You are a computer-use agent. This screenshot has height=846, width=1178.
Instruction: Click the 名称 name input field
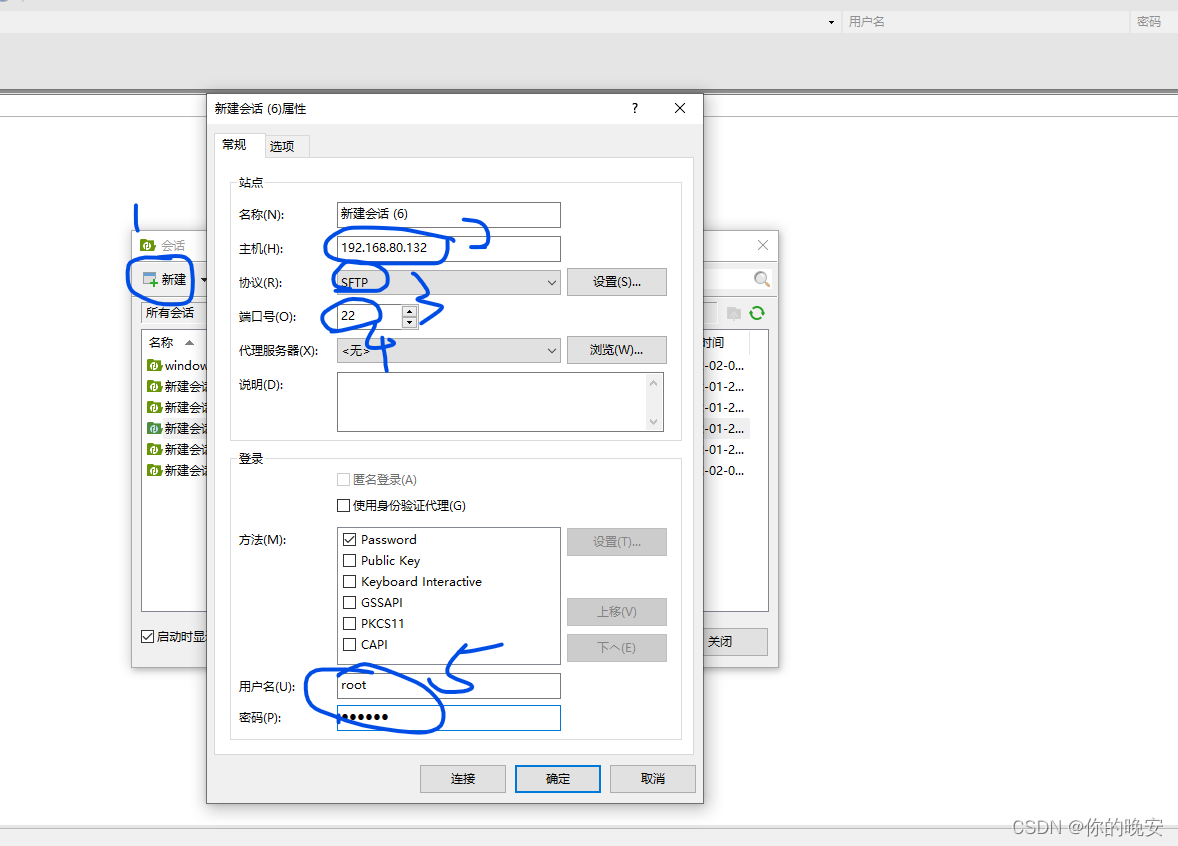tap(449, 214)
